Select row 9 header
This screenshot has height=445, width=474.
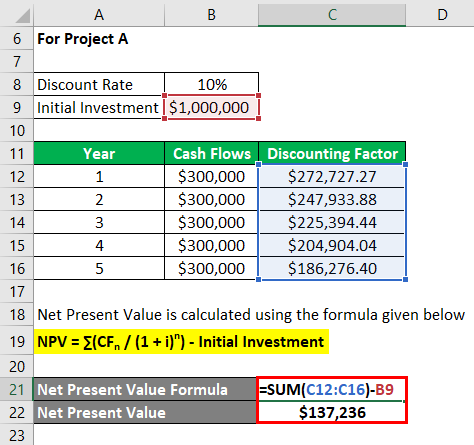coord(17,107)
